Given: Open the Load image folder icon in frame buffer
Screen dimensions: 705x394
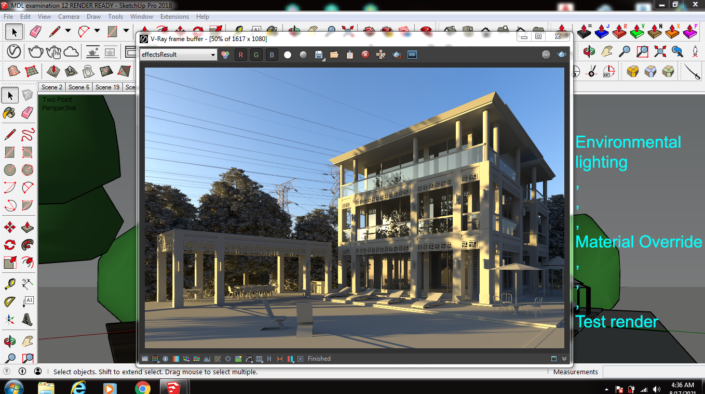Looking at the screenshot, I should pos(334,55).
